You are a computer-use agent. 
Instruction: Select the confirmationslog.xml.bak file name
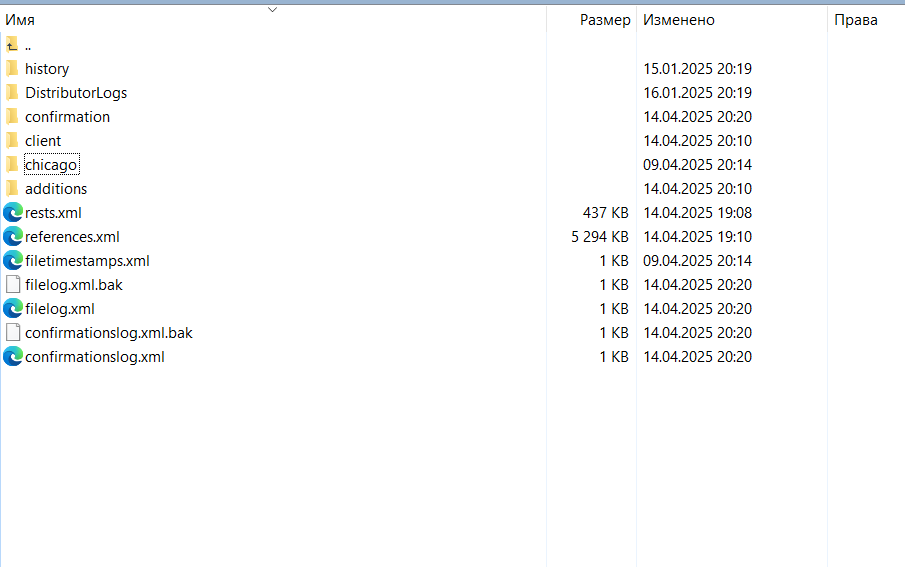click(109, 333)
